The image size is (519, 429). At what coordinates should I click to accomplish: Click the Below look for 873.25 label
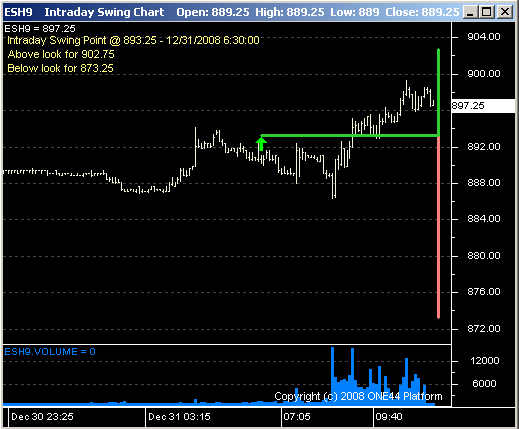pyautogui.click(x=60, y=68)
